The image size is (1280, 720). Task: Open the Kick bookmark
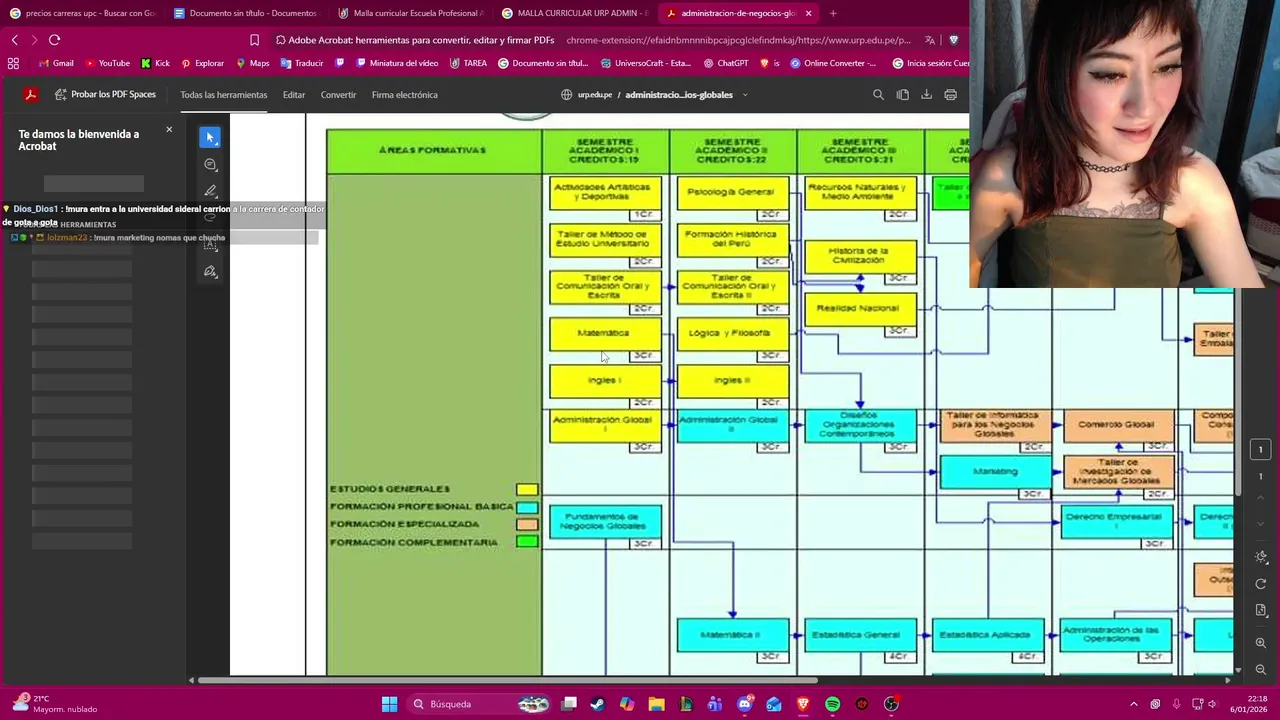pos(155,63)
